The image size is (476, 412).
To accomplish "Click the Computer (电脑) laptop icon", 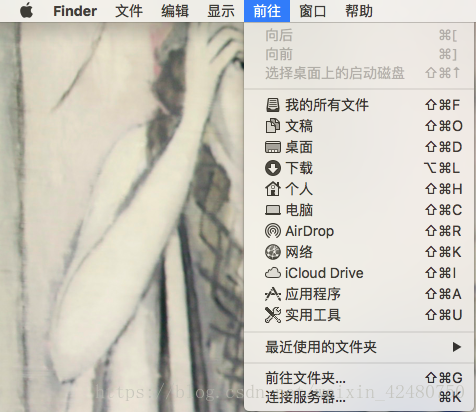I will pyautogui.click(x=273, y=210).
